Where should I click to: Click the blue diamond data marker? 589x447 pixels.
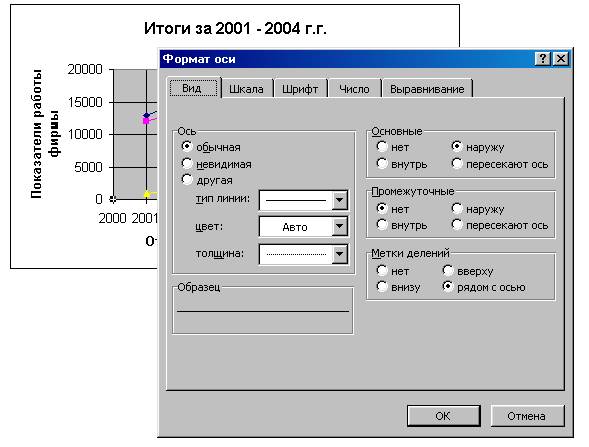coord(146,115)
